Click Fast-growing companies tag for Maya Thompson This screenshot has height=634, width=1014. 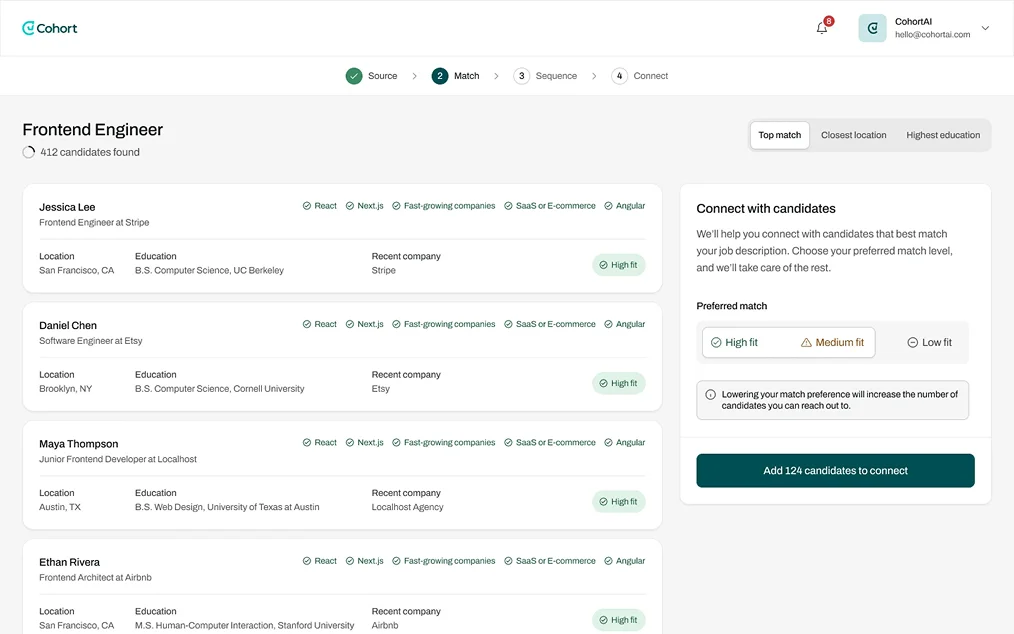click(x=444, y=443)
